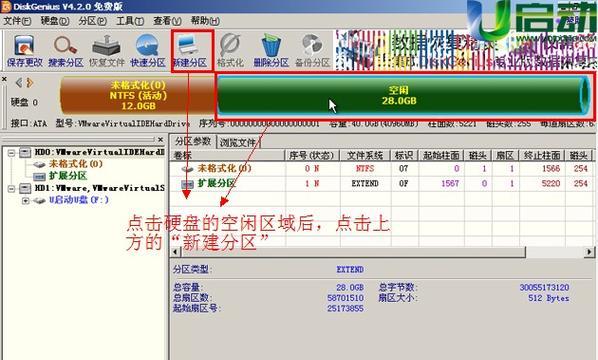Image resolution: width=598 pixels, height=360 pixels.
Task: Collapse the HD0 VMware disk tree node
Action: click(x=11, y=153)
